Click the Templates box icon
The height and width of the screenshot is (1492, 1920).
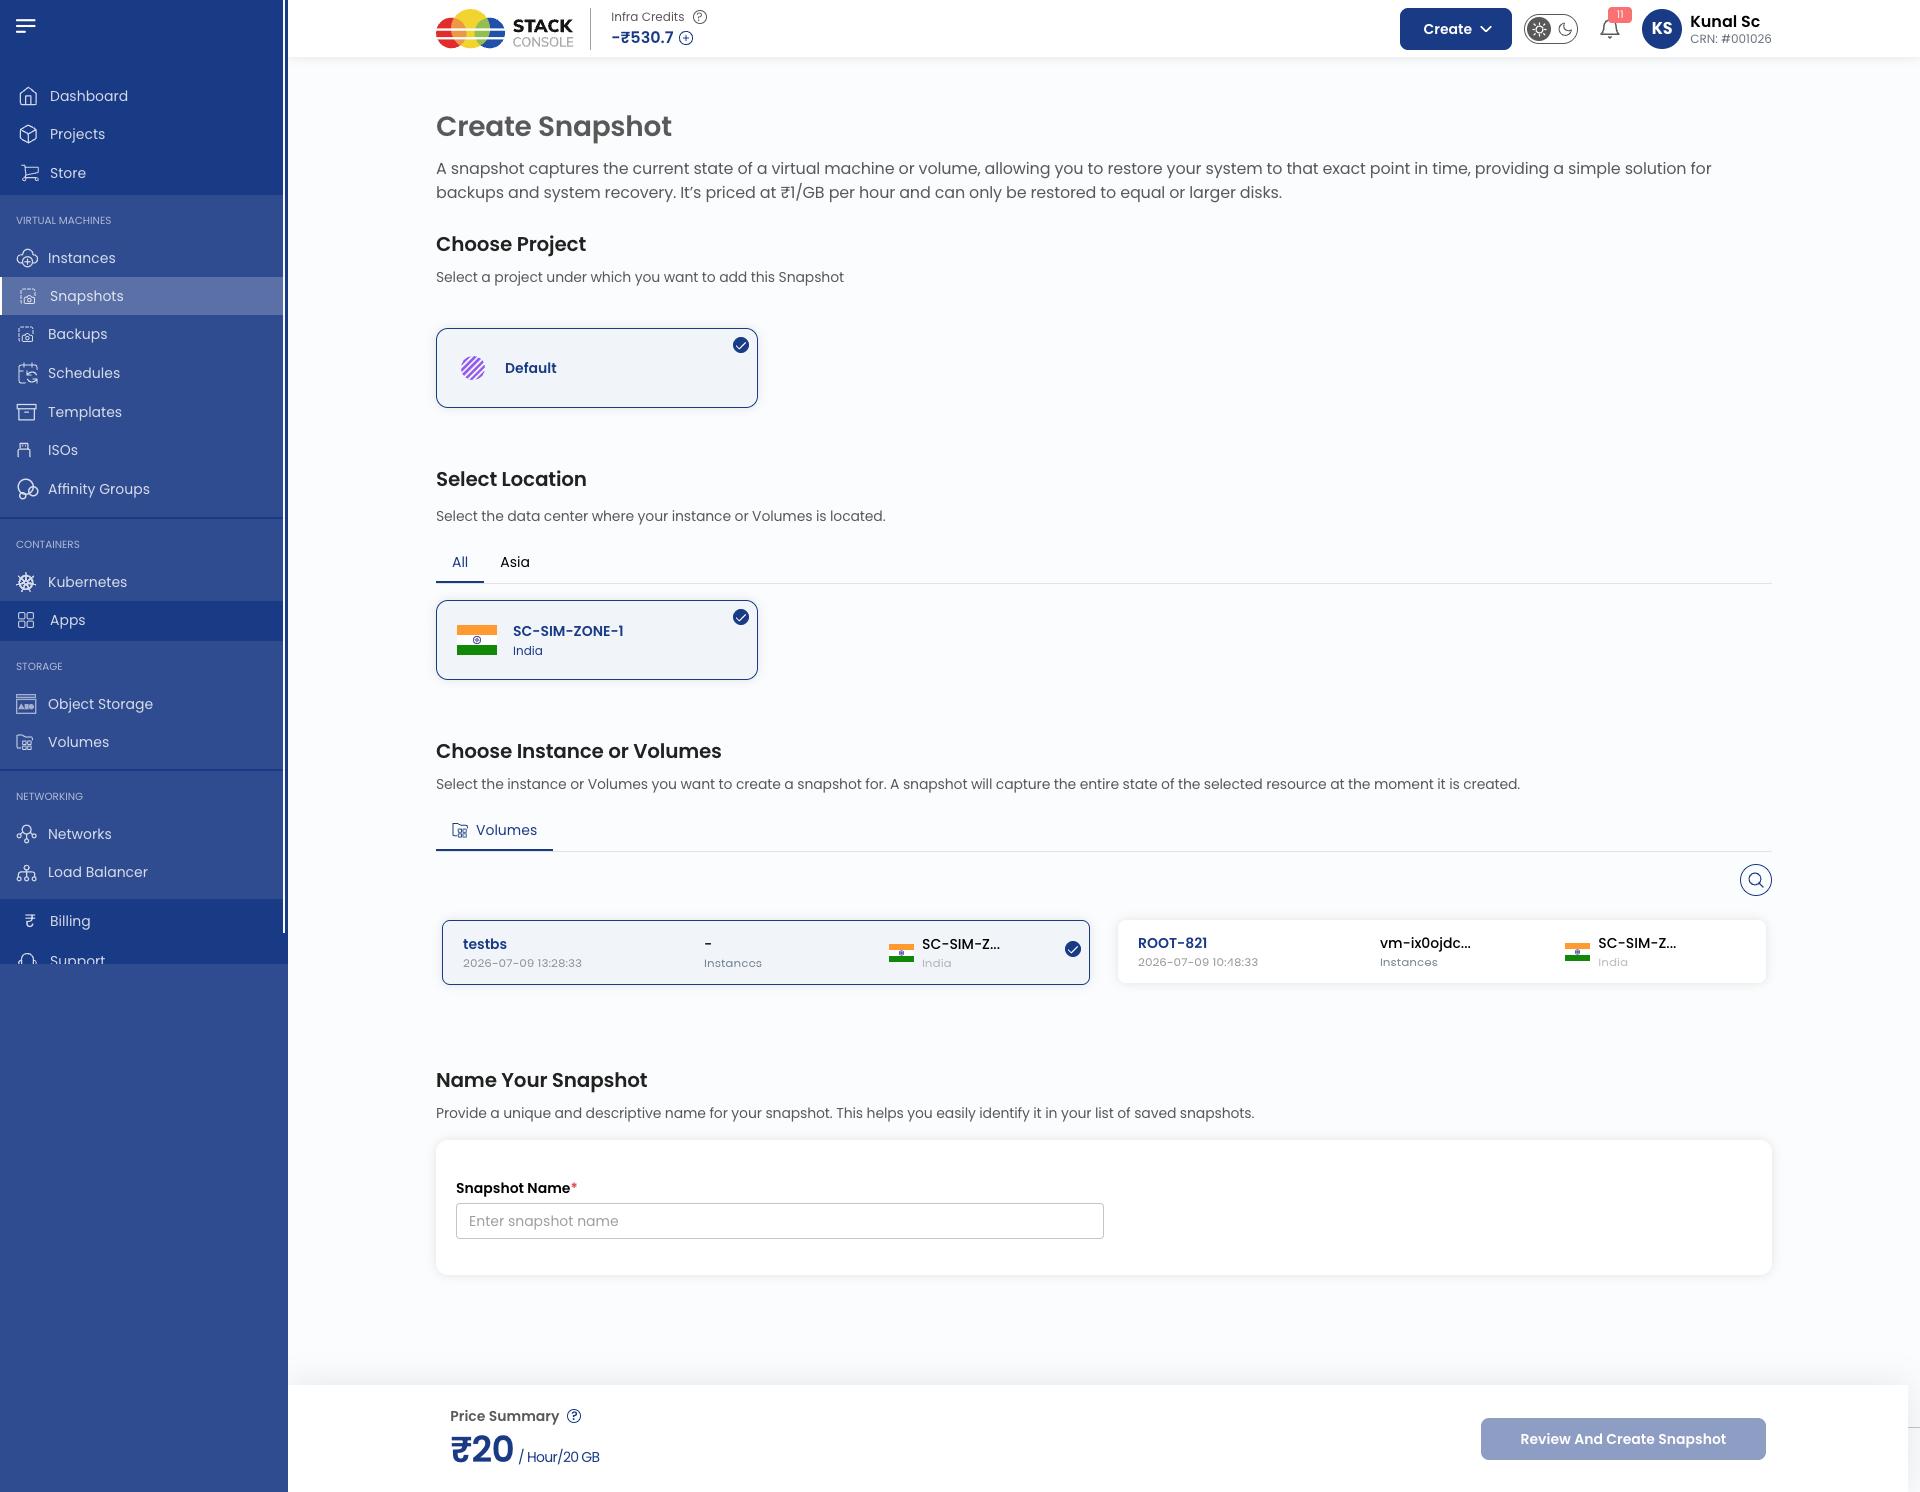(27, 412)
